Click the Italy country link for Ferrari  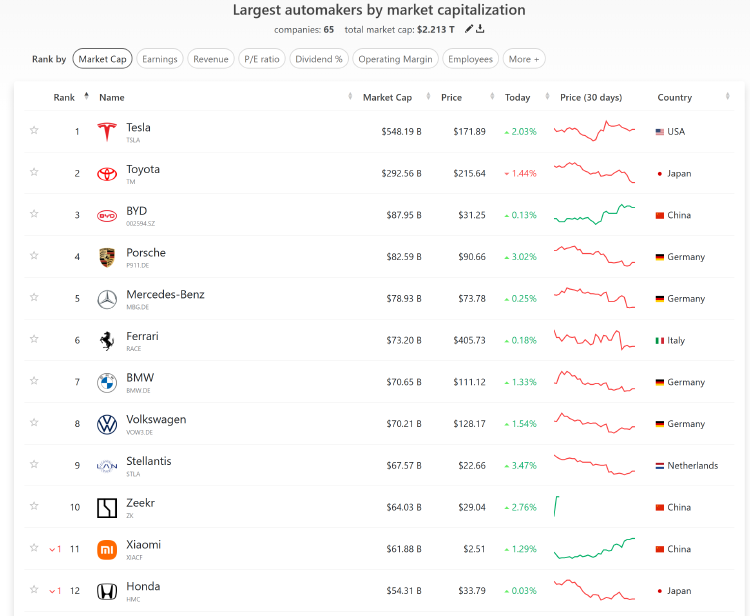670,341
